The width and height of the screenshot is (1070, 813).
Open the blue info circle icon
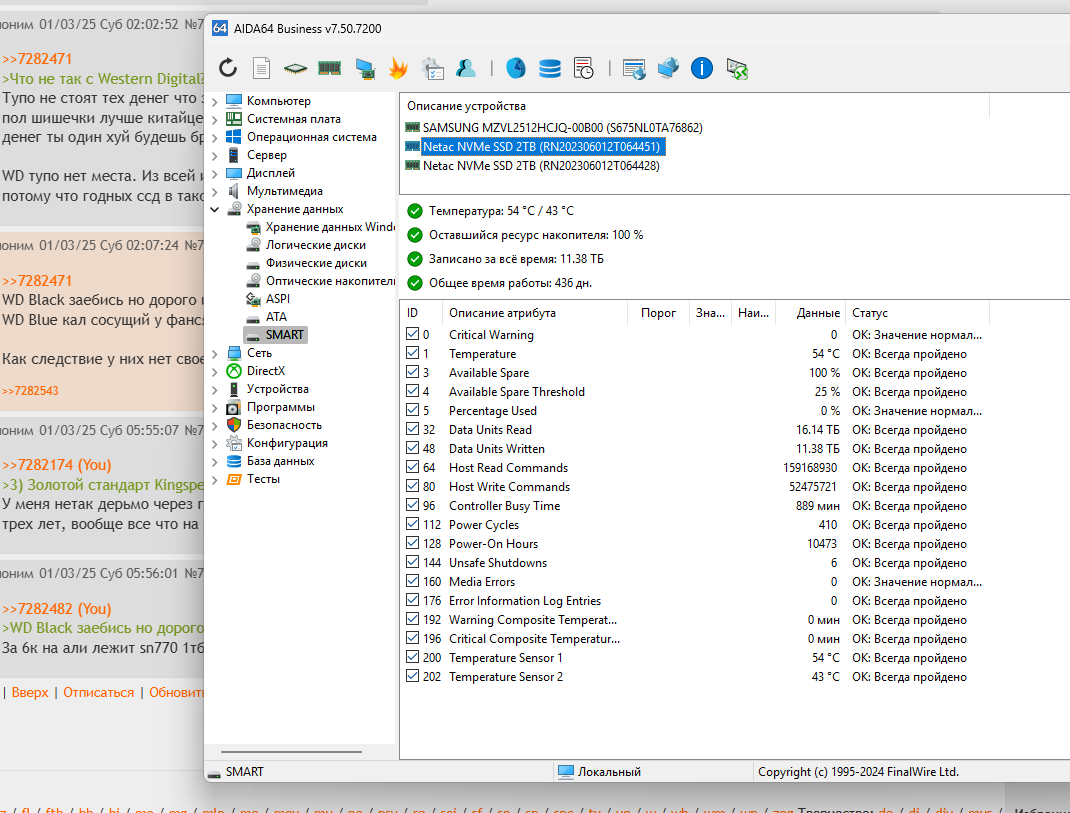pyautogui.click(x=702, y=68)
